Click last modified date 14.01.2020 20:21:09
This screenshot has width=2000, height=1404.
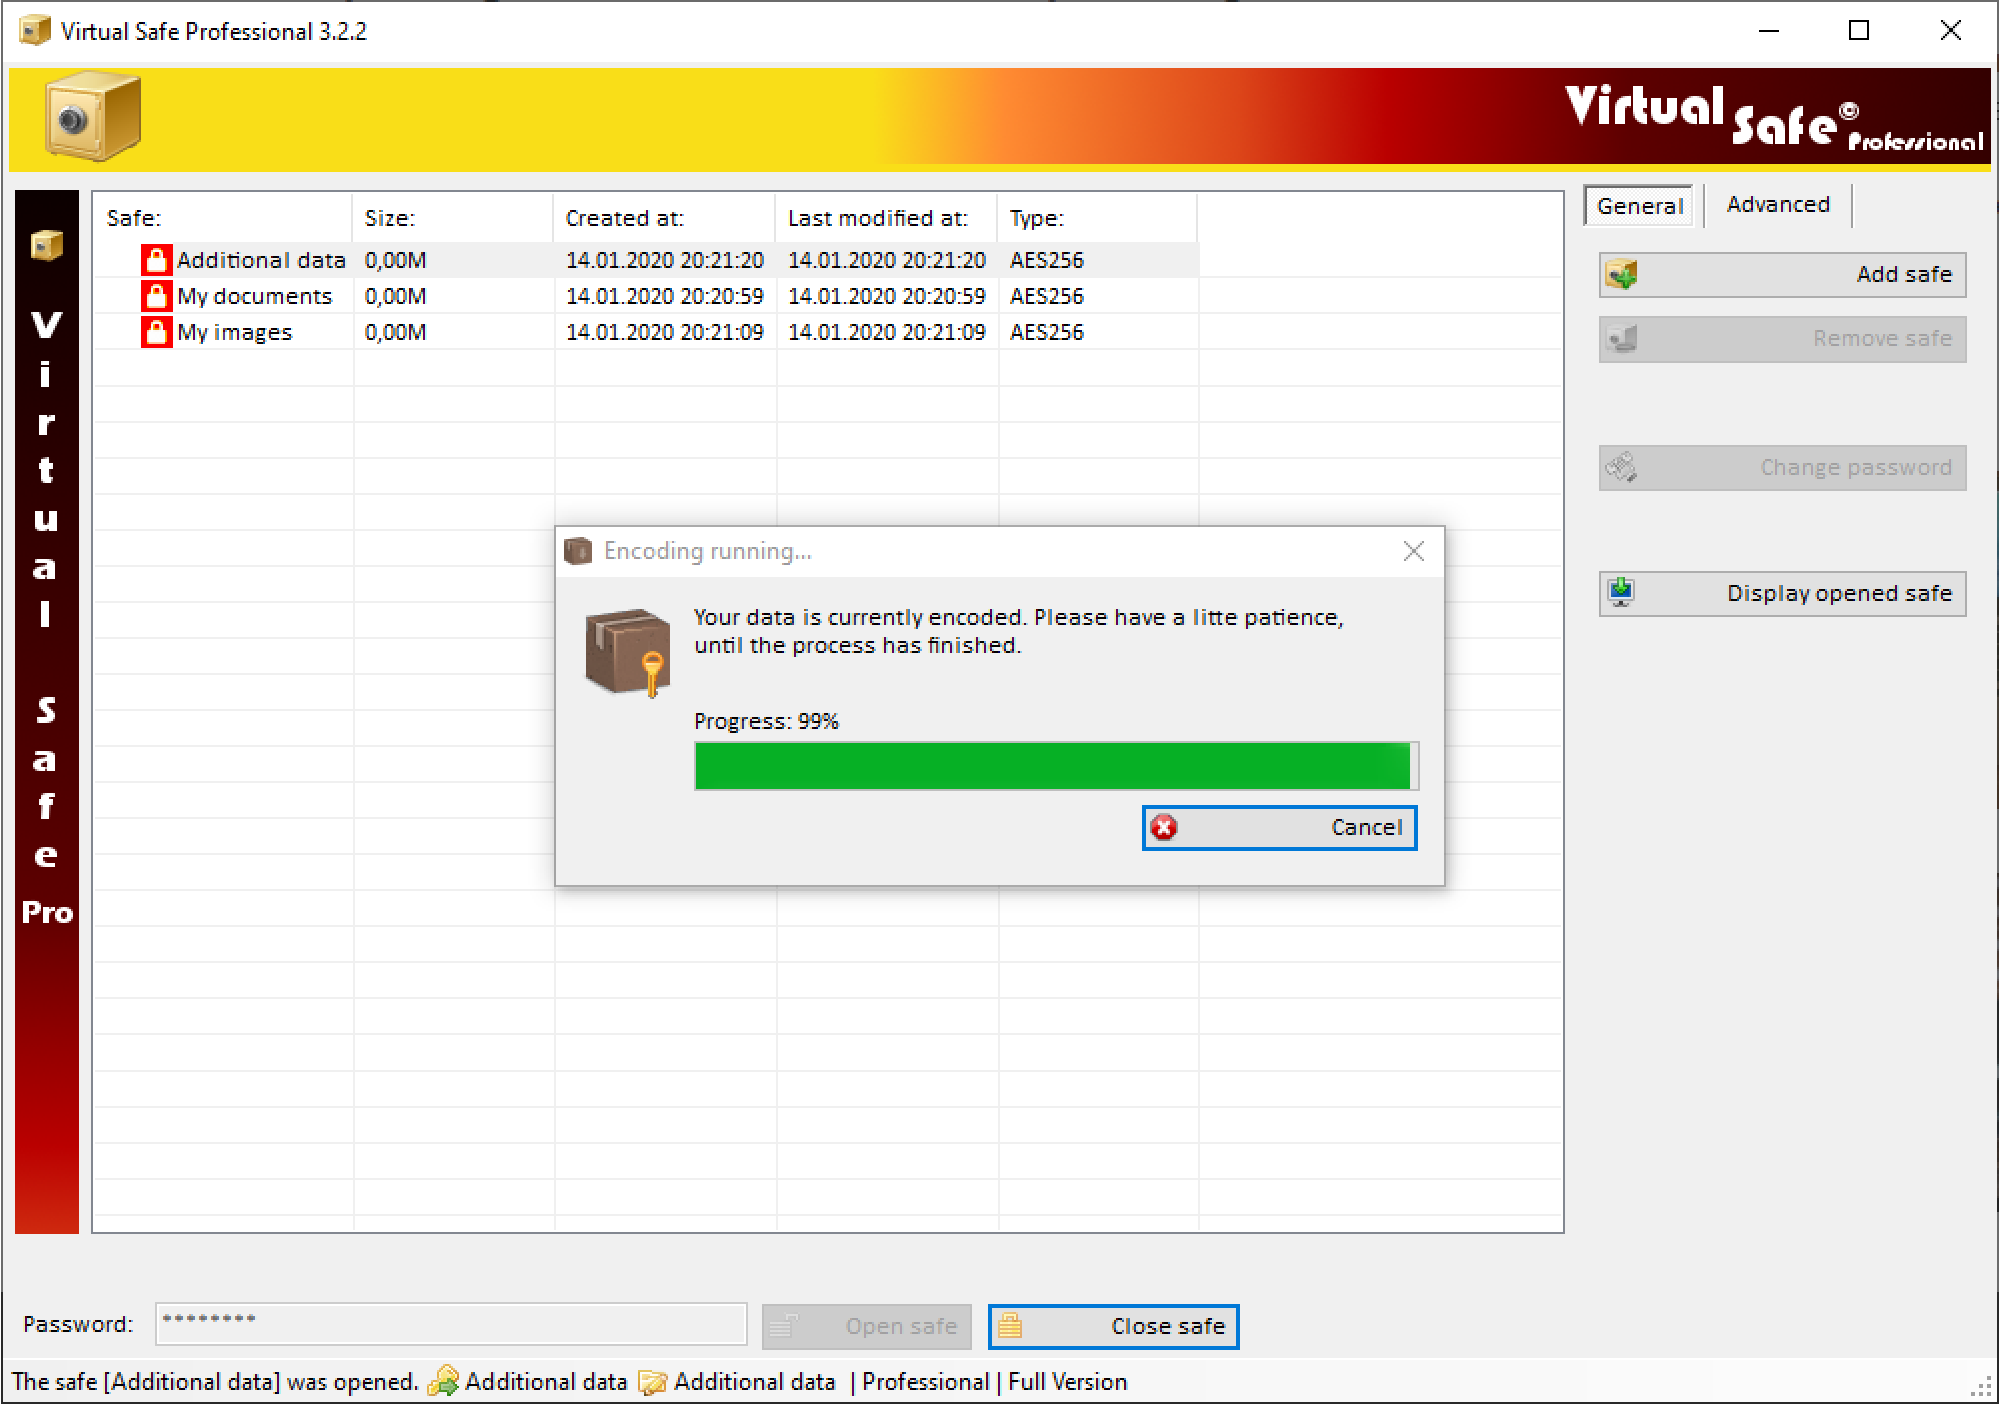coord(887,332)
